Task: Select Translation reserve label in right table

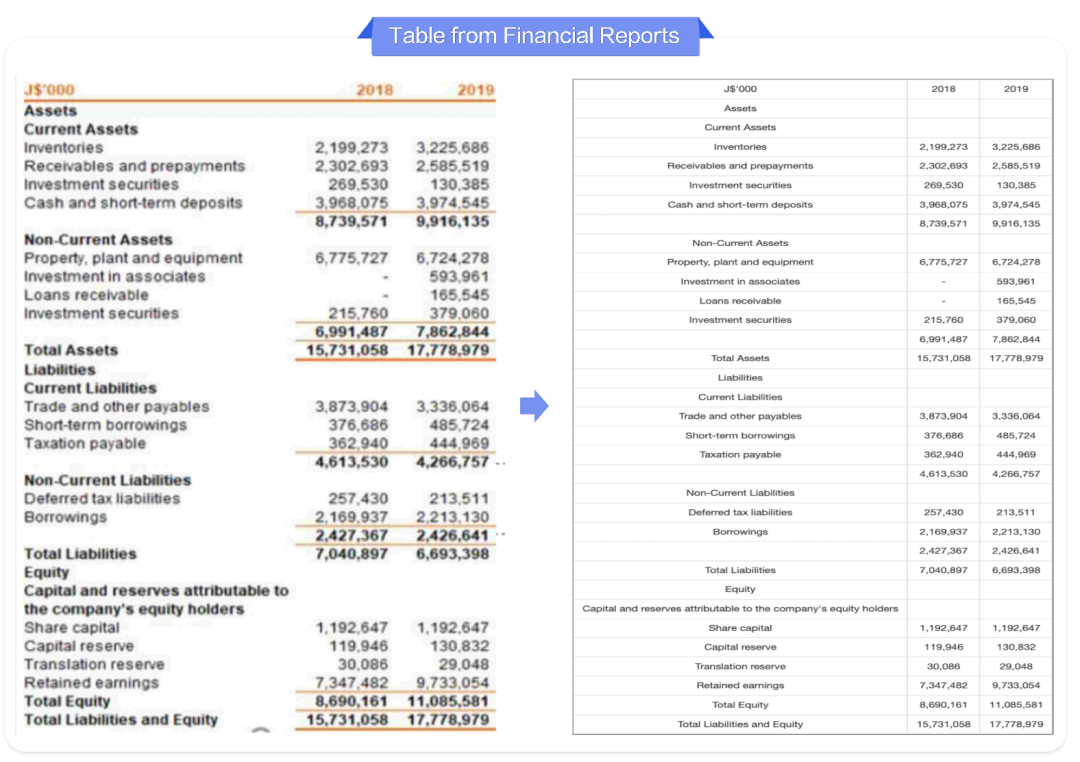Action: (739, 666)
